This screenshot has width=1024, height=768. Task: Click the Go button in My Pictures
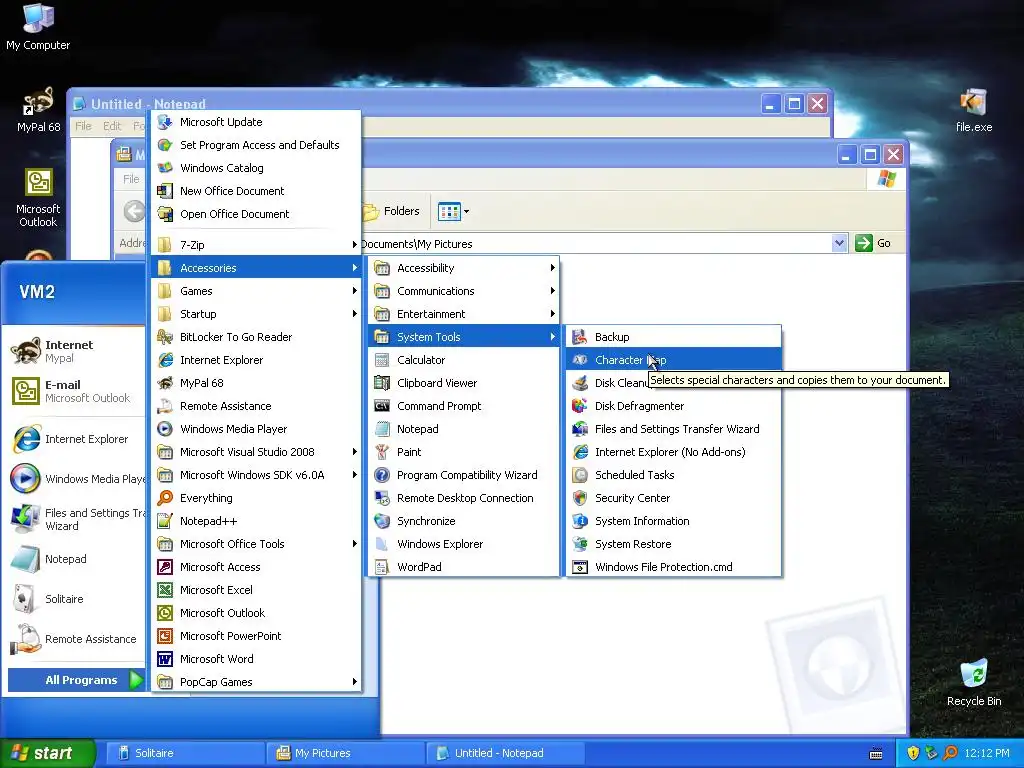coord(873,244)
